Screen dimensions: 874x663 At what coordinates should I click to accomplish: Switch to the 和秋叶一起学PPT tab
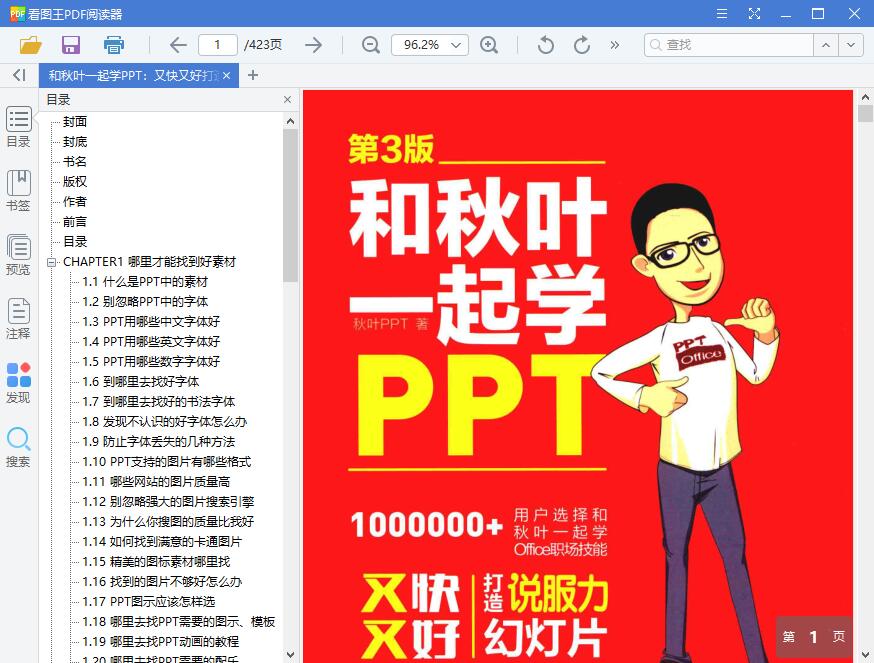(x=133, y=75)
